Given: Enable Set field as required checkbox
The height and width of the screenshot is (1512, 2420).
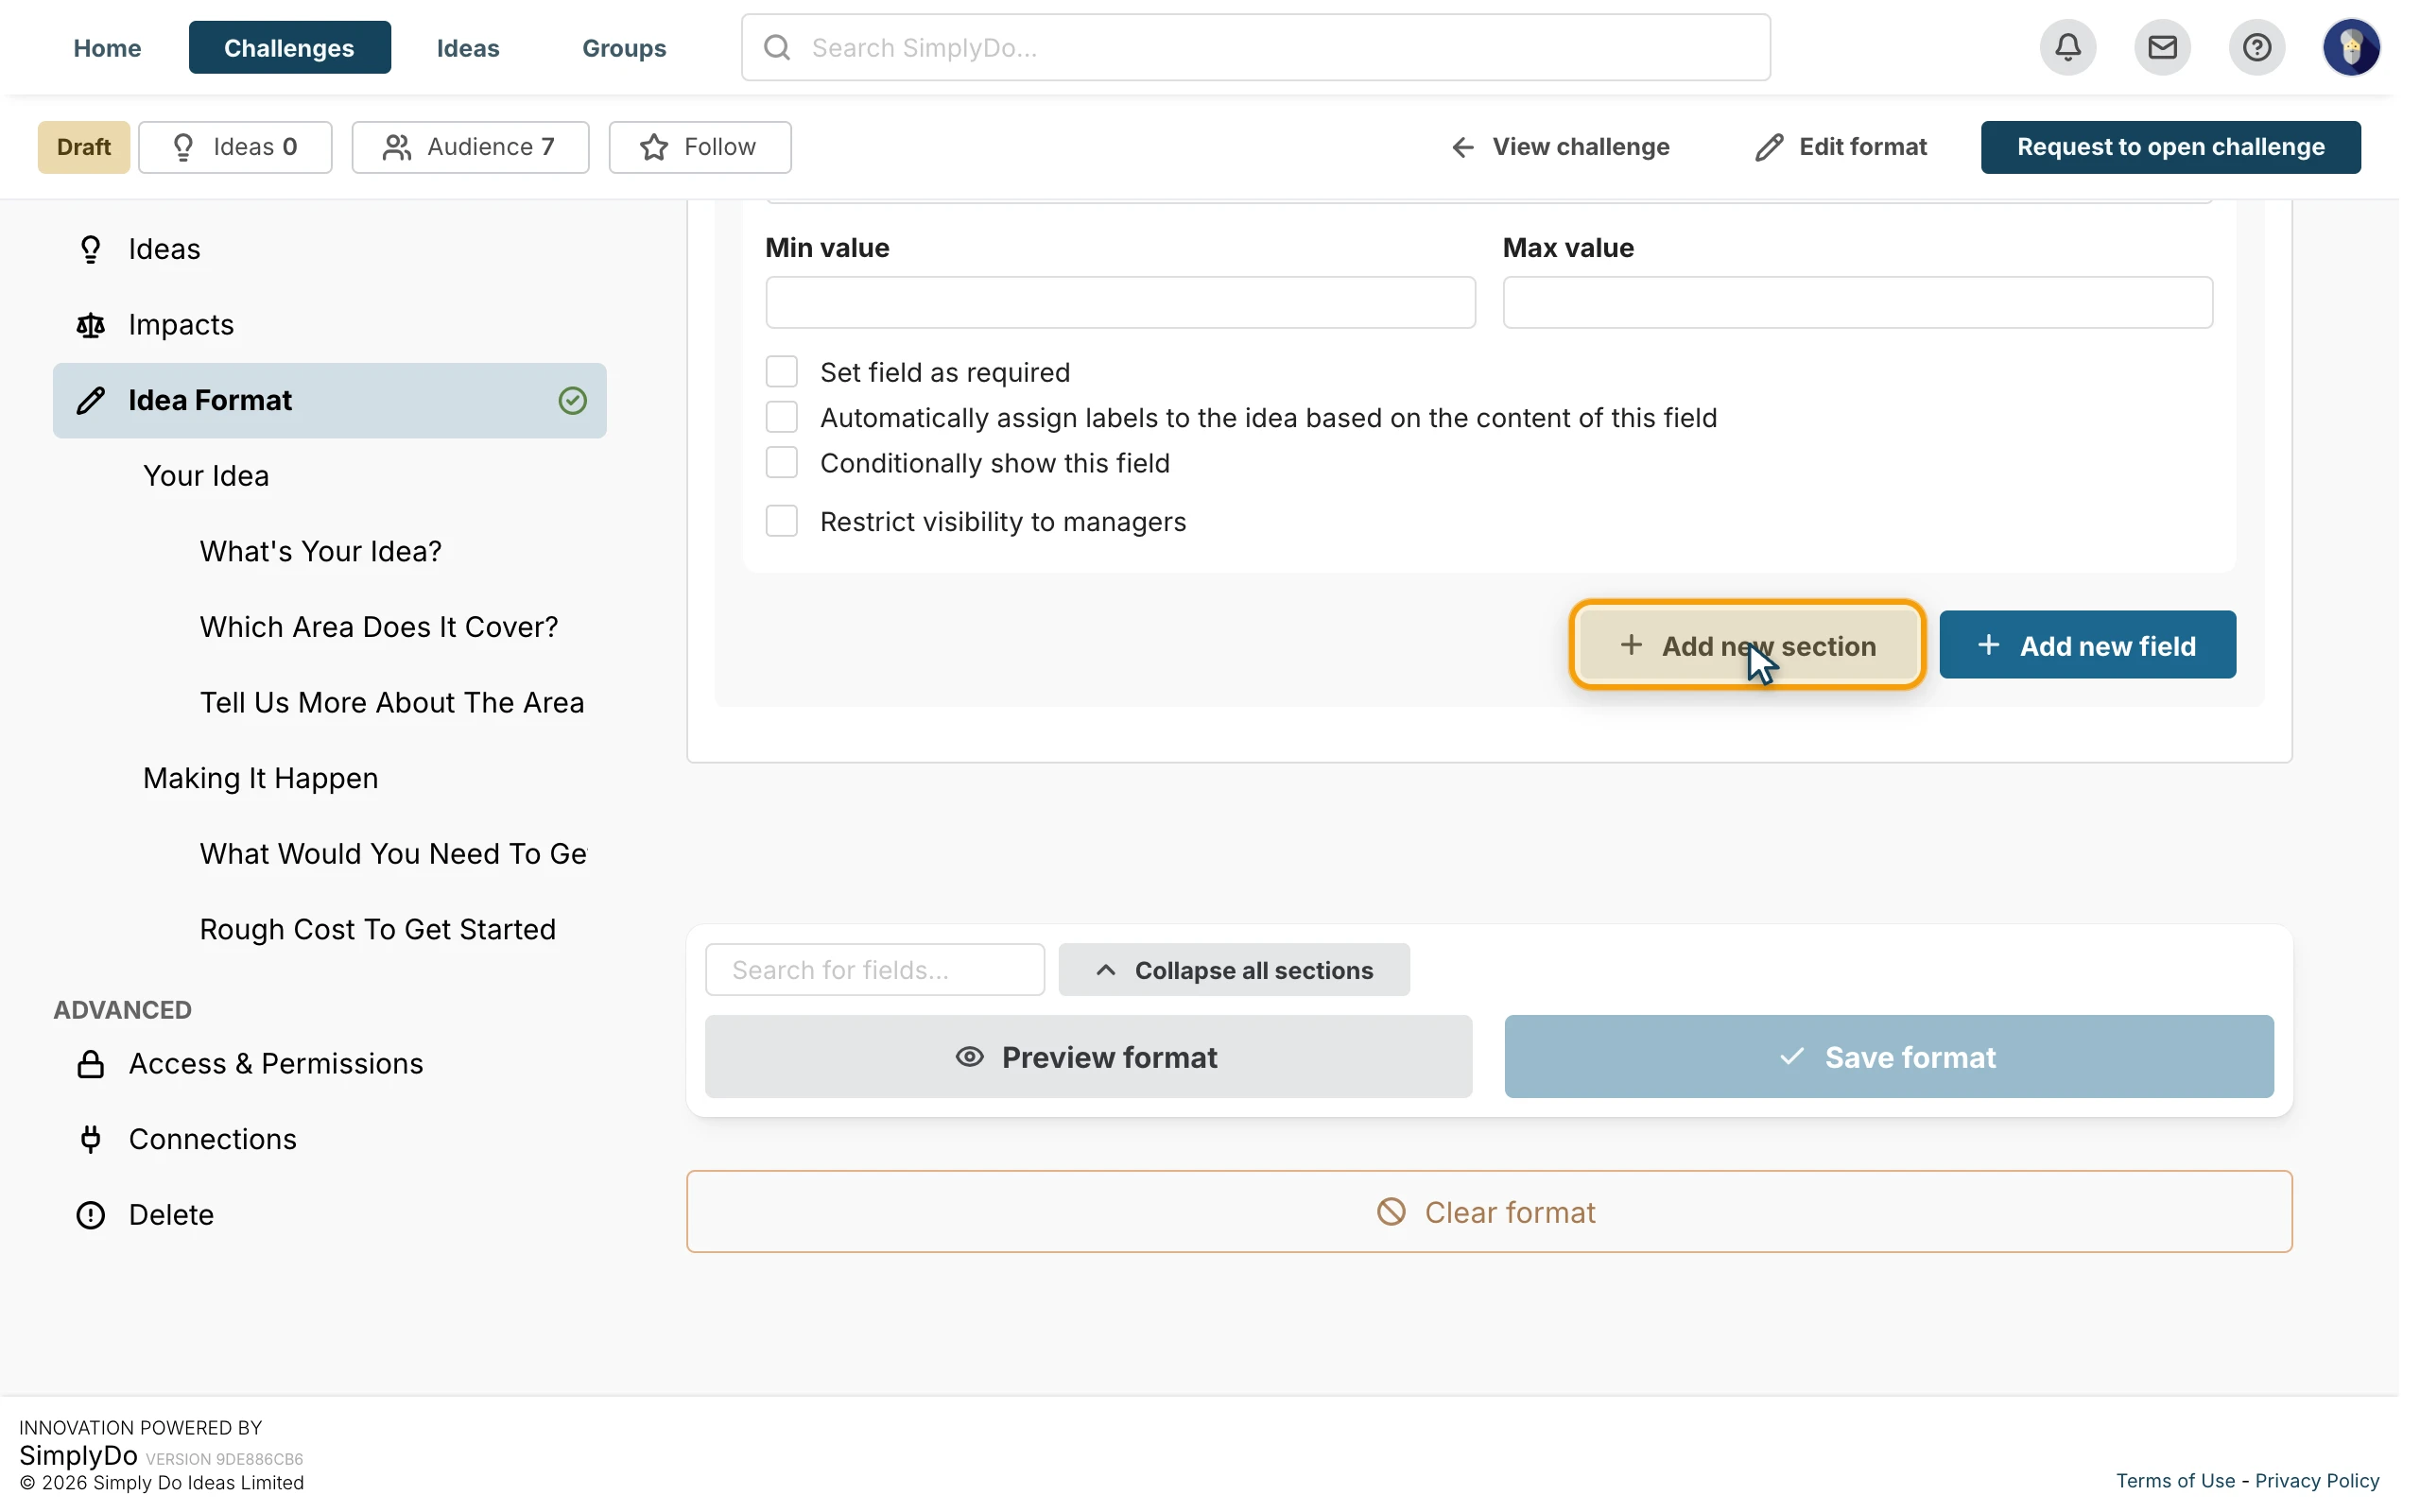Looking at the screenshot, I should [781, 372].
